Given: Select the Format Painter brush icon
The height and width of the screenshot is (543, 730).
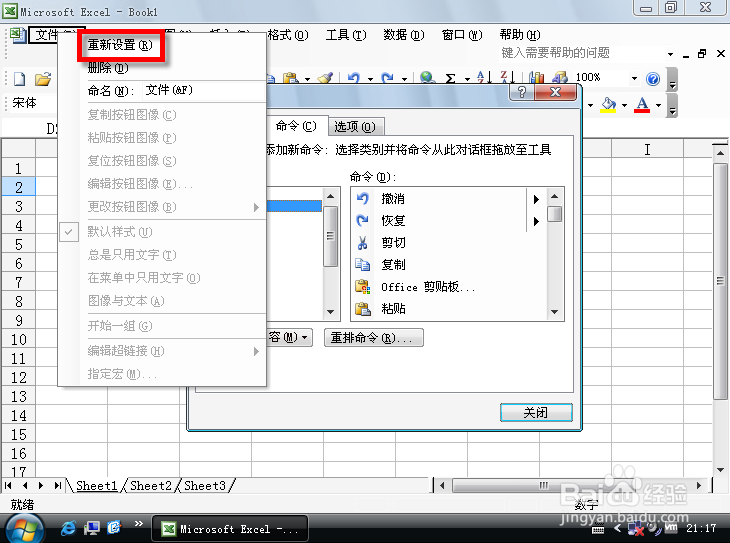Looking at the screenshot, I should [x=325, y=78].
